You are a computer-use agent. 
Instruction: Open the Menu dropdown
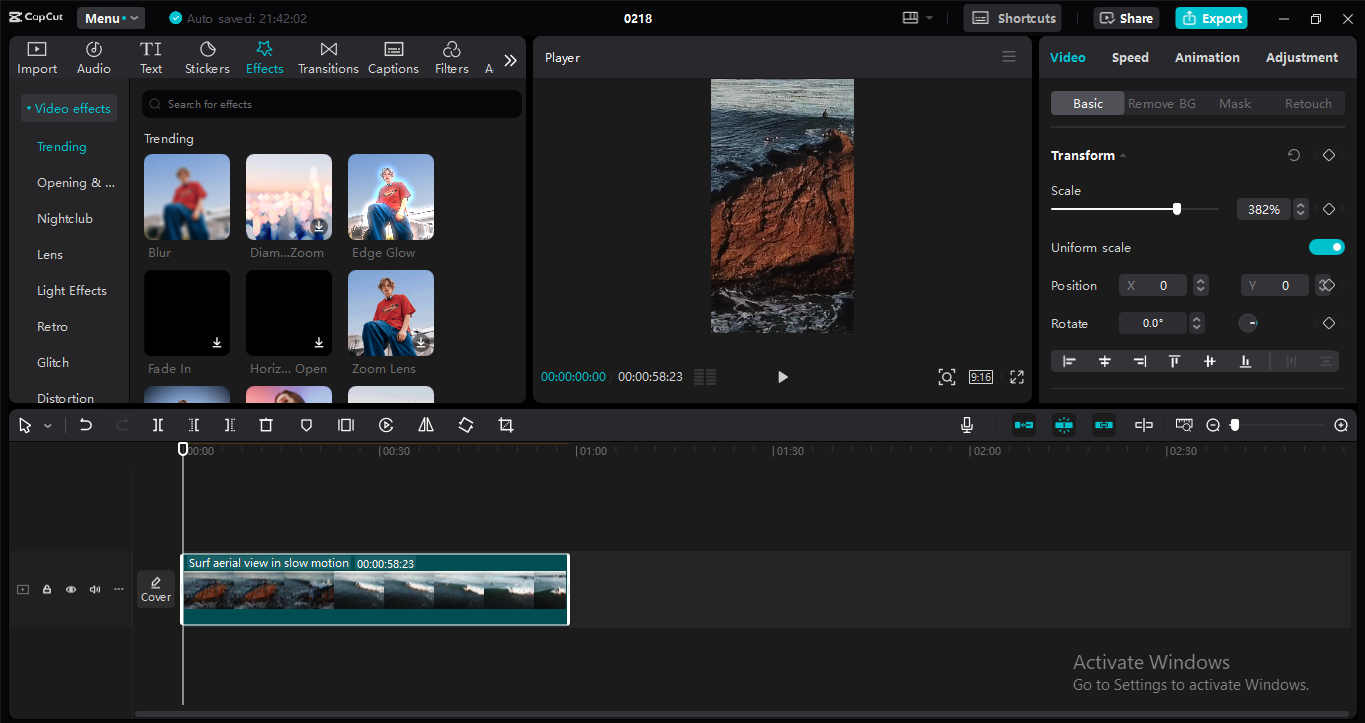pyautogui.click(x=110, y=18)
